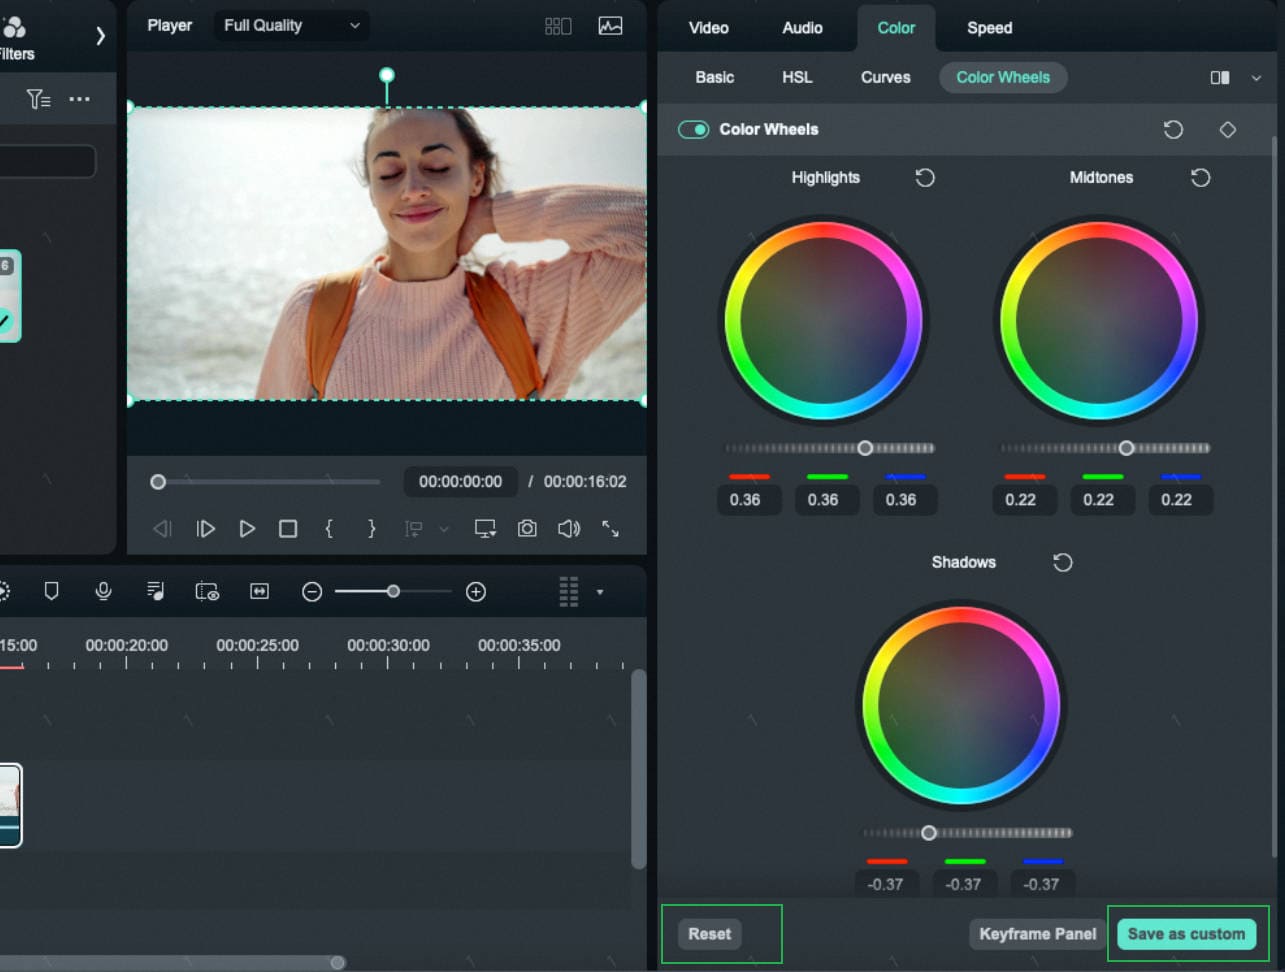Open the audio mixer icon in timeline toolbar

[x=155, y=591]
